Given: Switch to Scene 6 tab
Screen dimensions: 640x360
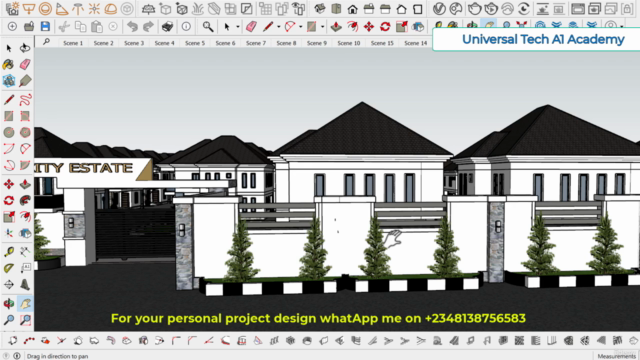Looking at the screenshot, I should [x=225, y=43].
